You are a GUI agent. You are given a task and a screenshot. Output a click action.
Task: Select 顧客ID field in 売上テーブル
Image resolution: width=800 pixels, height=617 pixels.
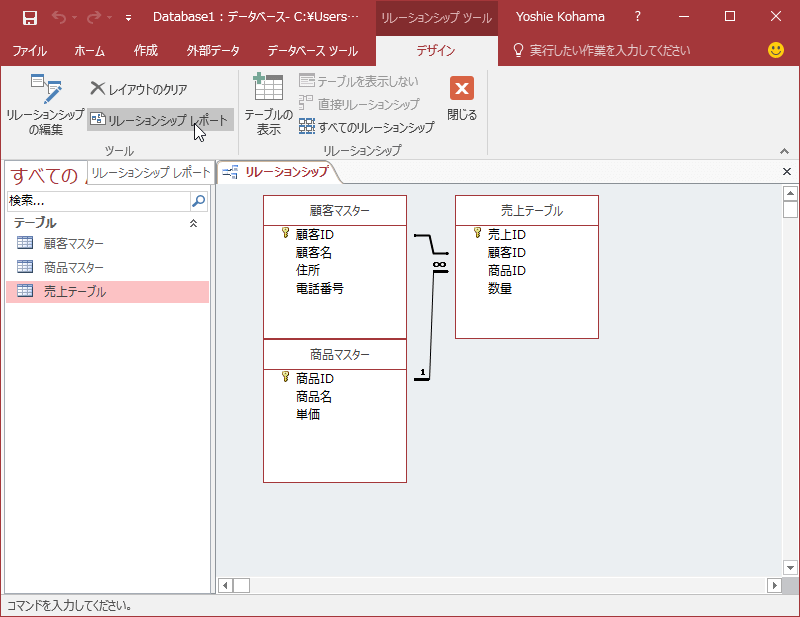tap(506, 253)
